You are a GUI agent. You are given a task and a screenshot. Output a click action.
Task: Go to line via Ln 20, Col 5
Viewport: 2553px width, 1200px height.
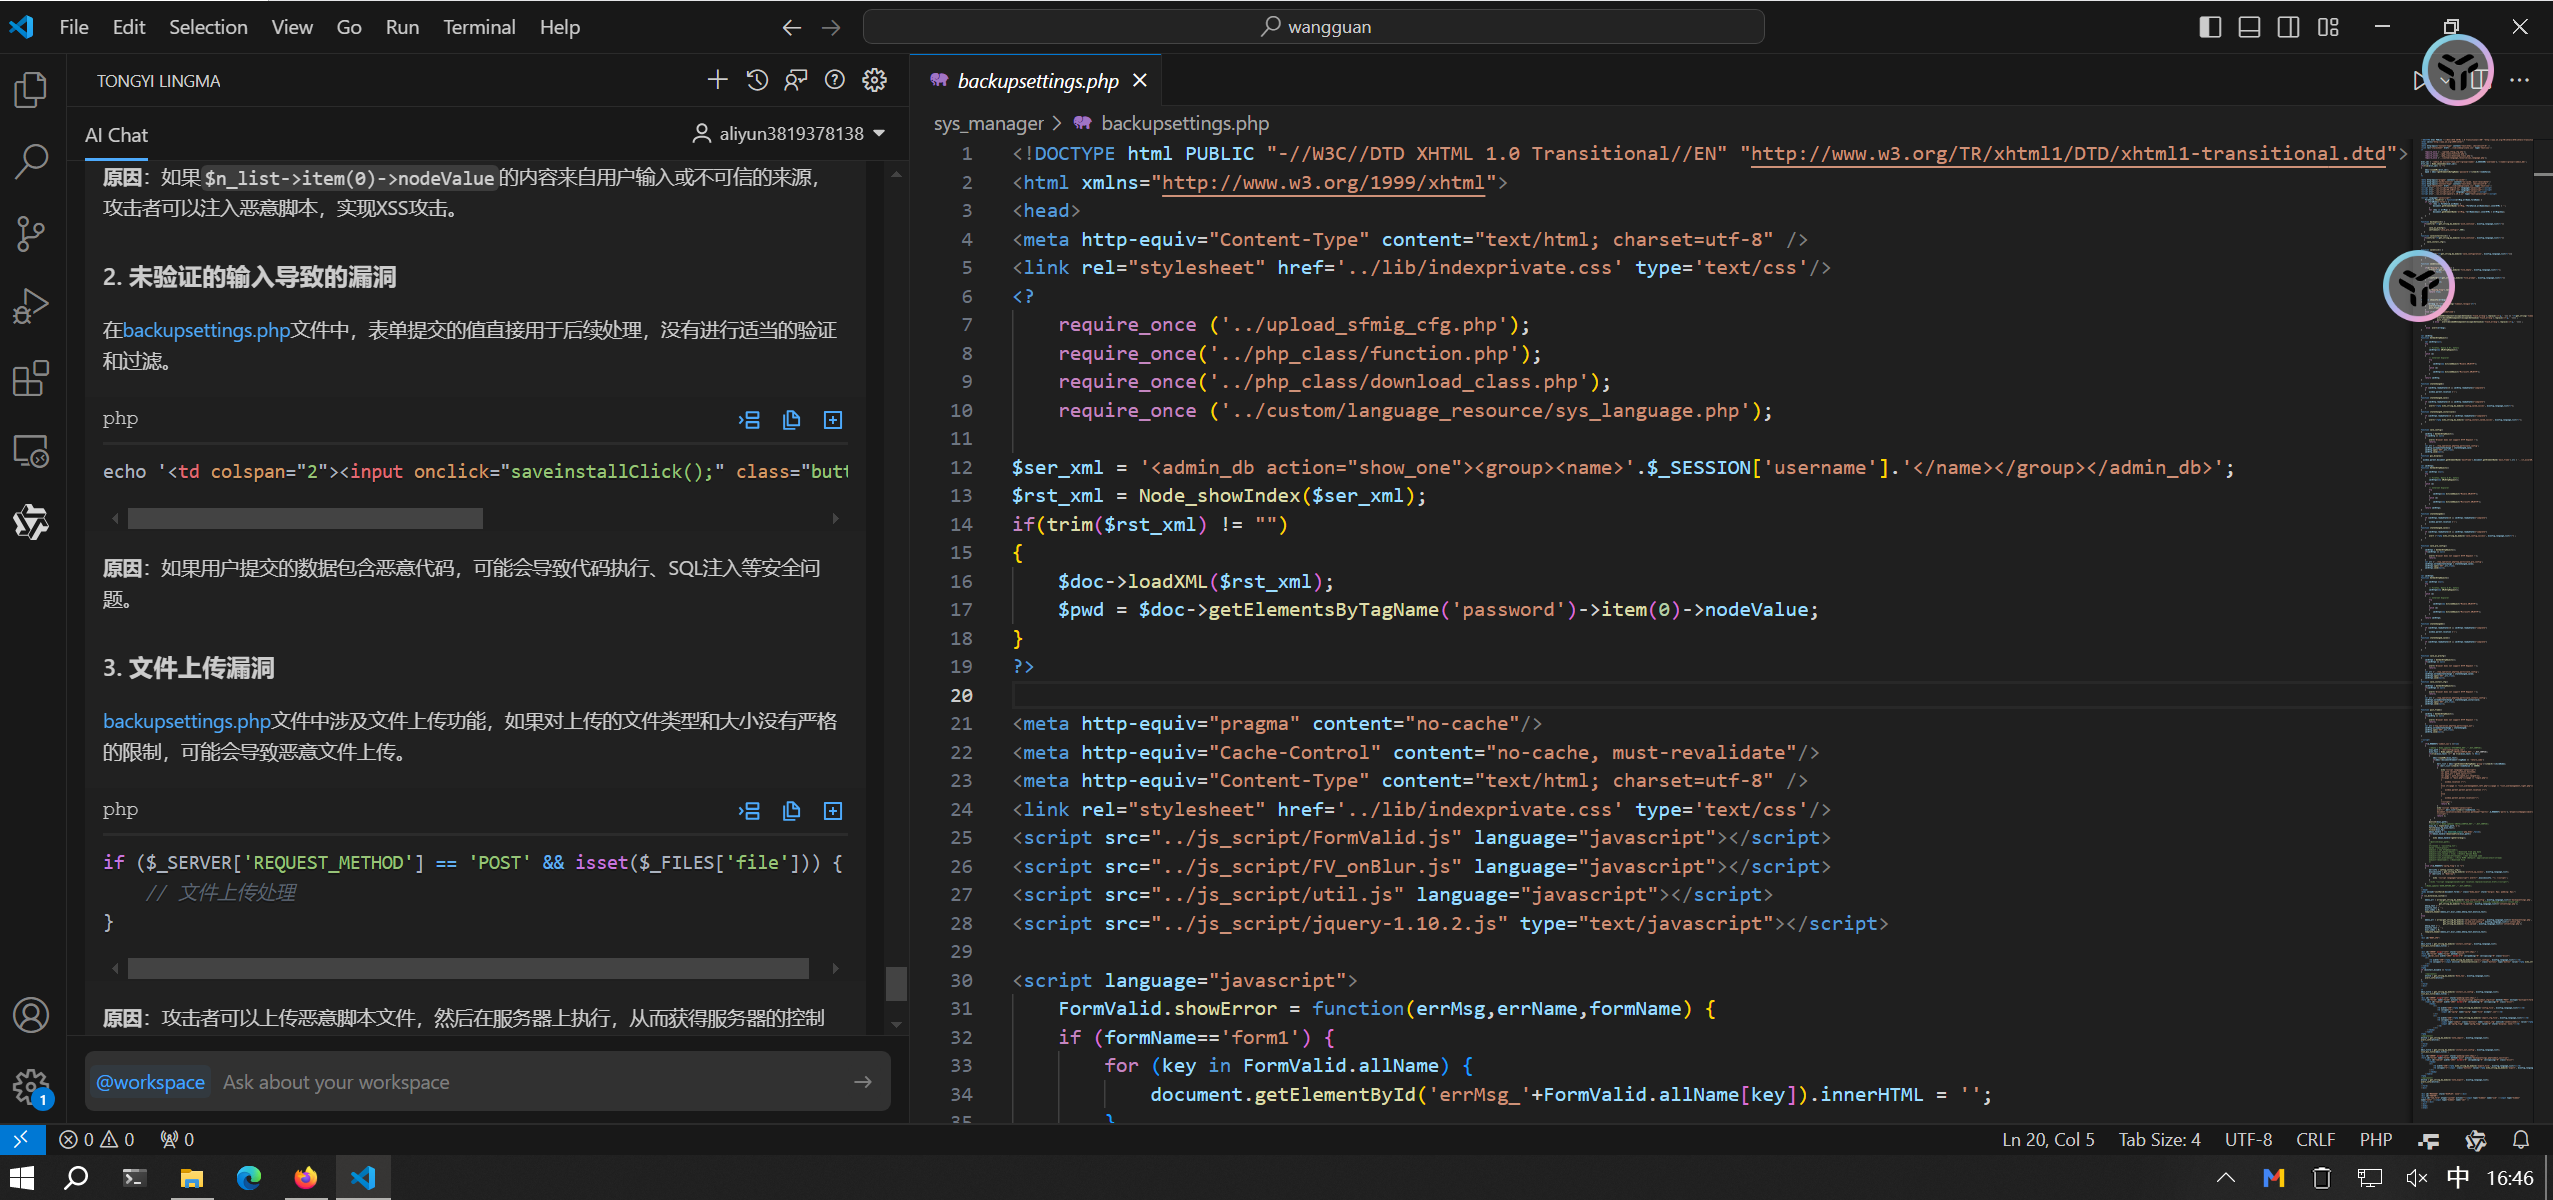tap(2048, 1139)
